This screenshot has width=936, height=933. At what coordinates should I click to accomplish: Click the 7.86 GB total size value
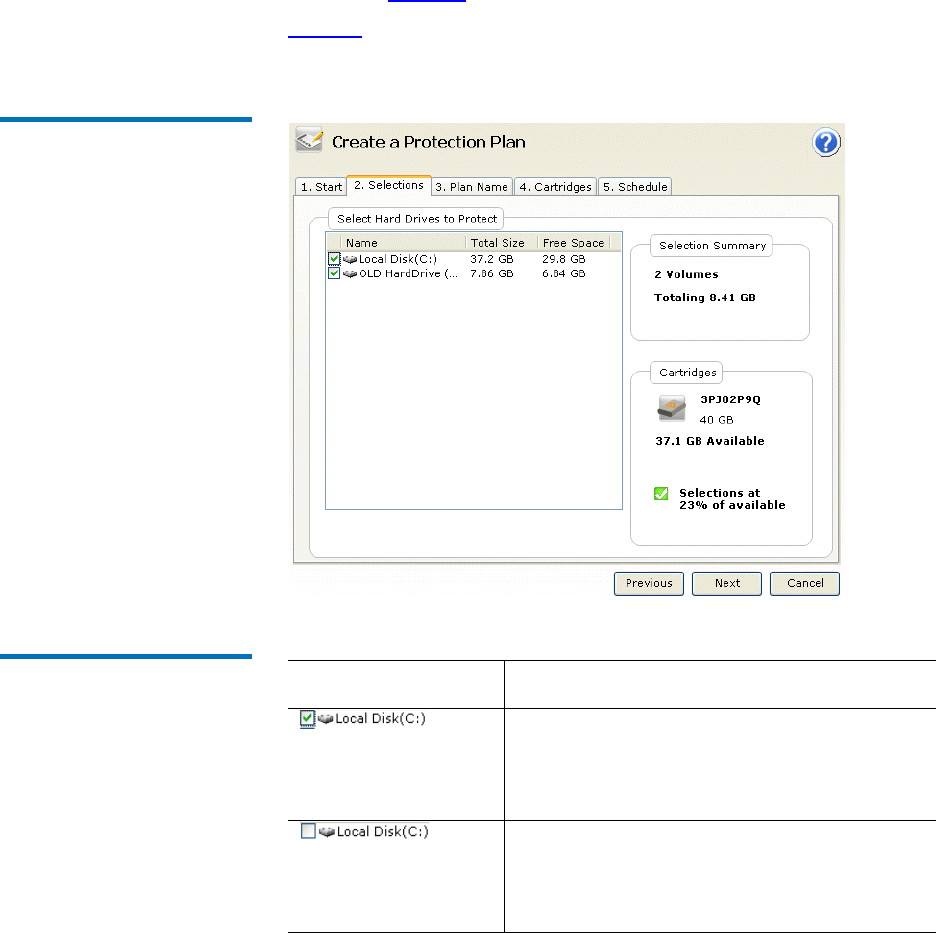click(491, 273)
